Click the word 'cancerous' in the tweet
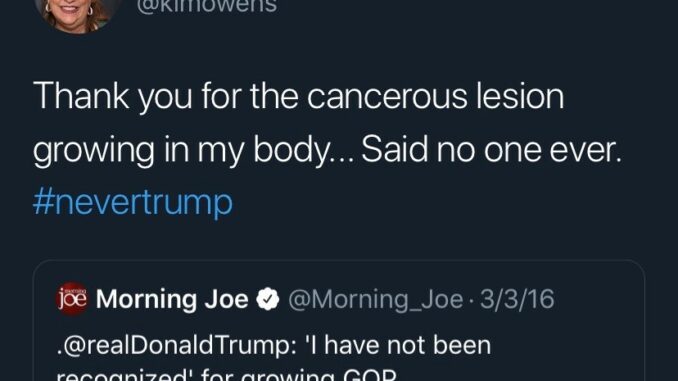 coord(387,97)
